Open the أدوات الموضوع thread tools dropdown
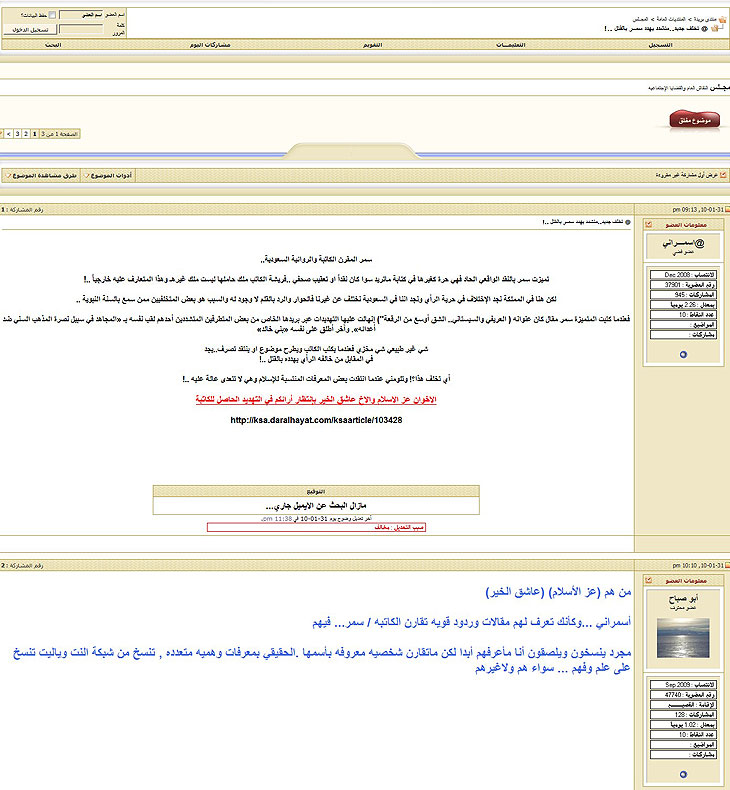 (x=108, y=175)
